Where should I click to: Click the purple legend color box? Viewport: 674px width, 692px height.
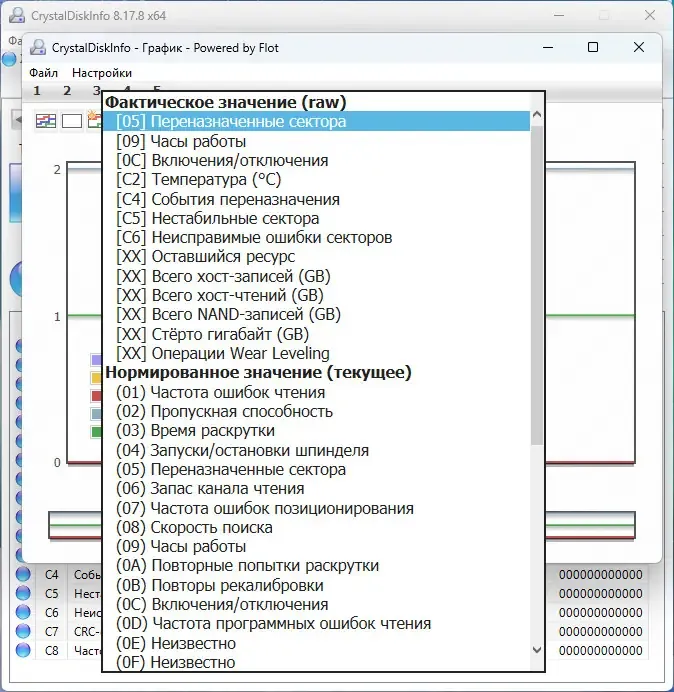(96, 360)
